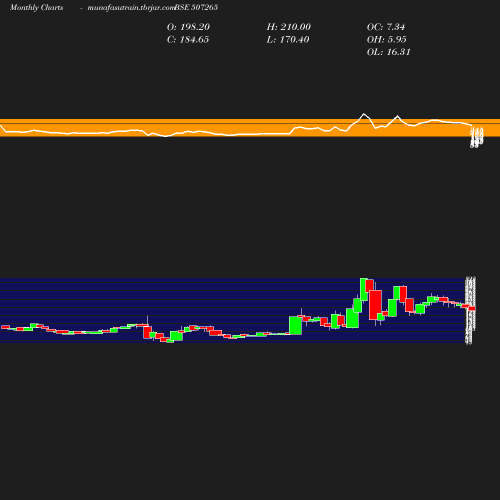Click the 'OH: 5.95' reading

[x=387, y=40]
